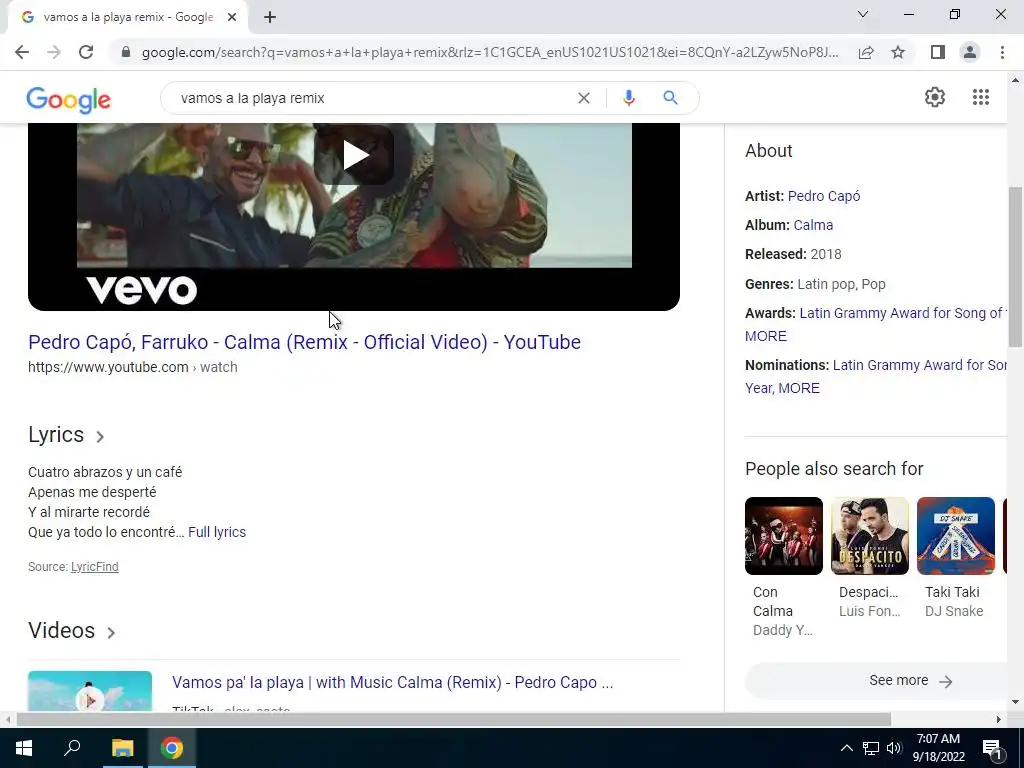Open Windows Start menu
The height and width of the screenshot is (768, 1024).
(24, 748)
